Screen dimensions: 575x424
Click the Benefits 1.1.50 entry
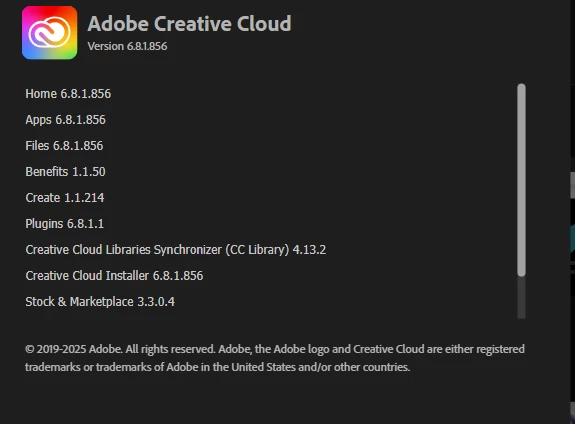(x=65, y=172)
